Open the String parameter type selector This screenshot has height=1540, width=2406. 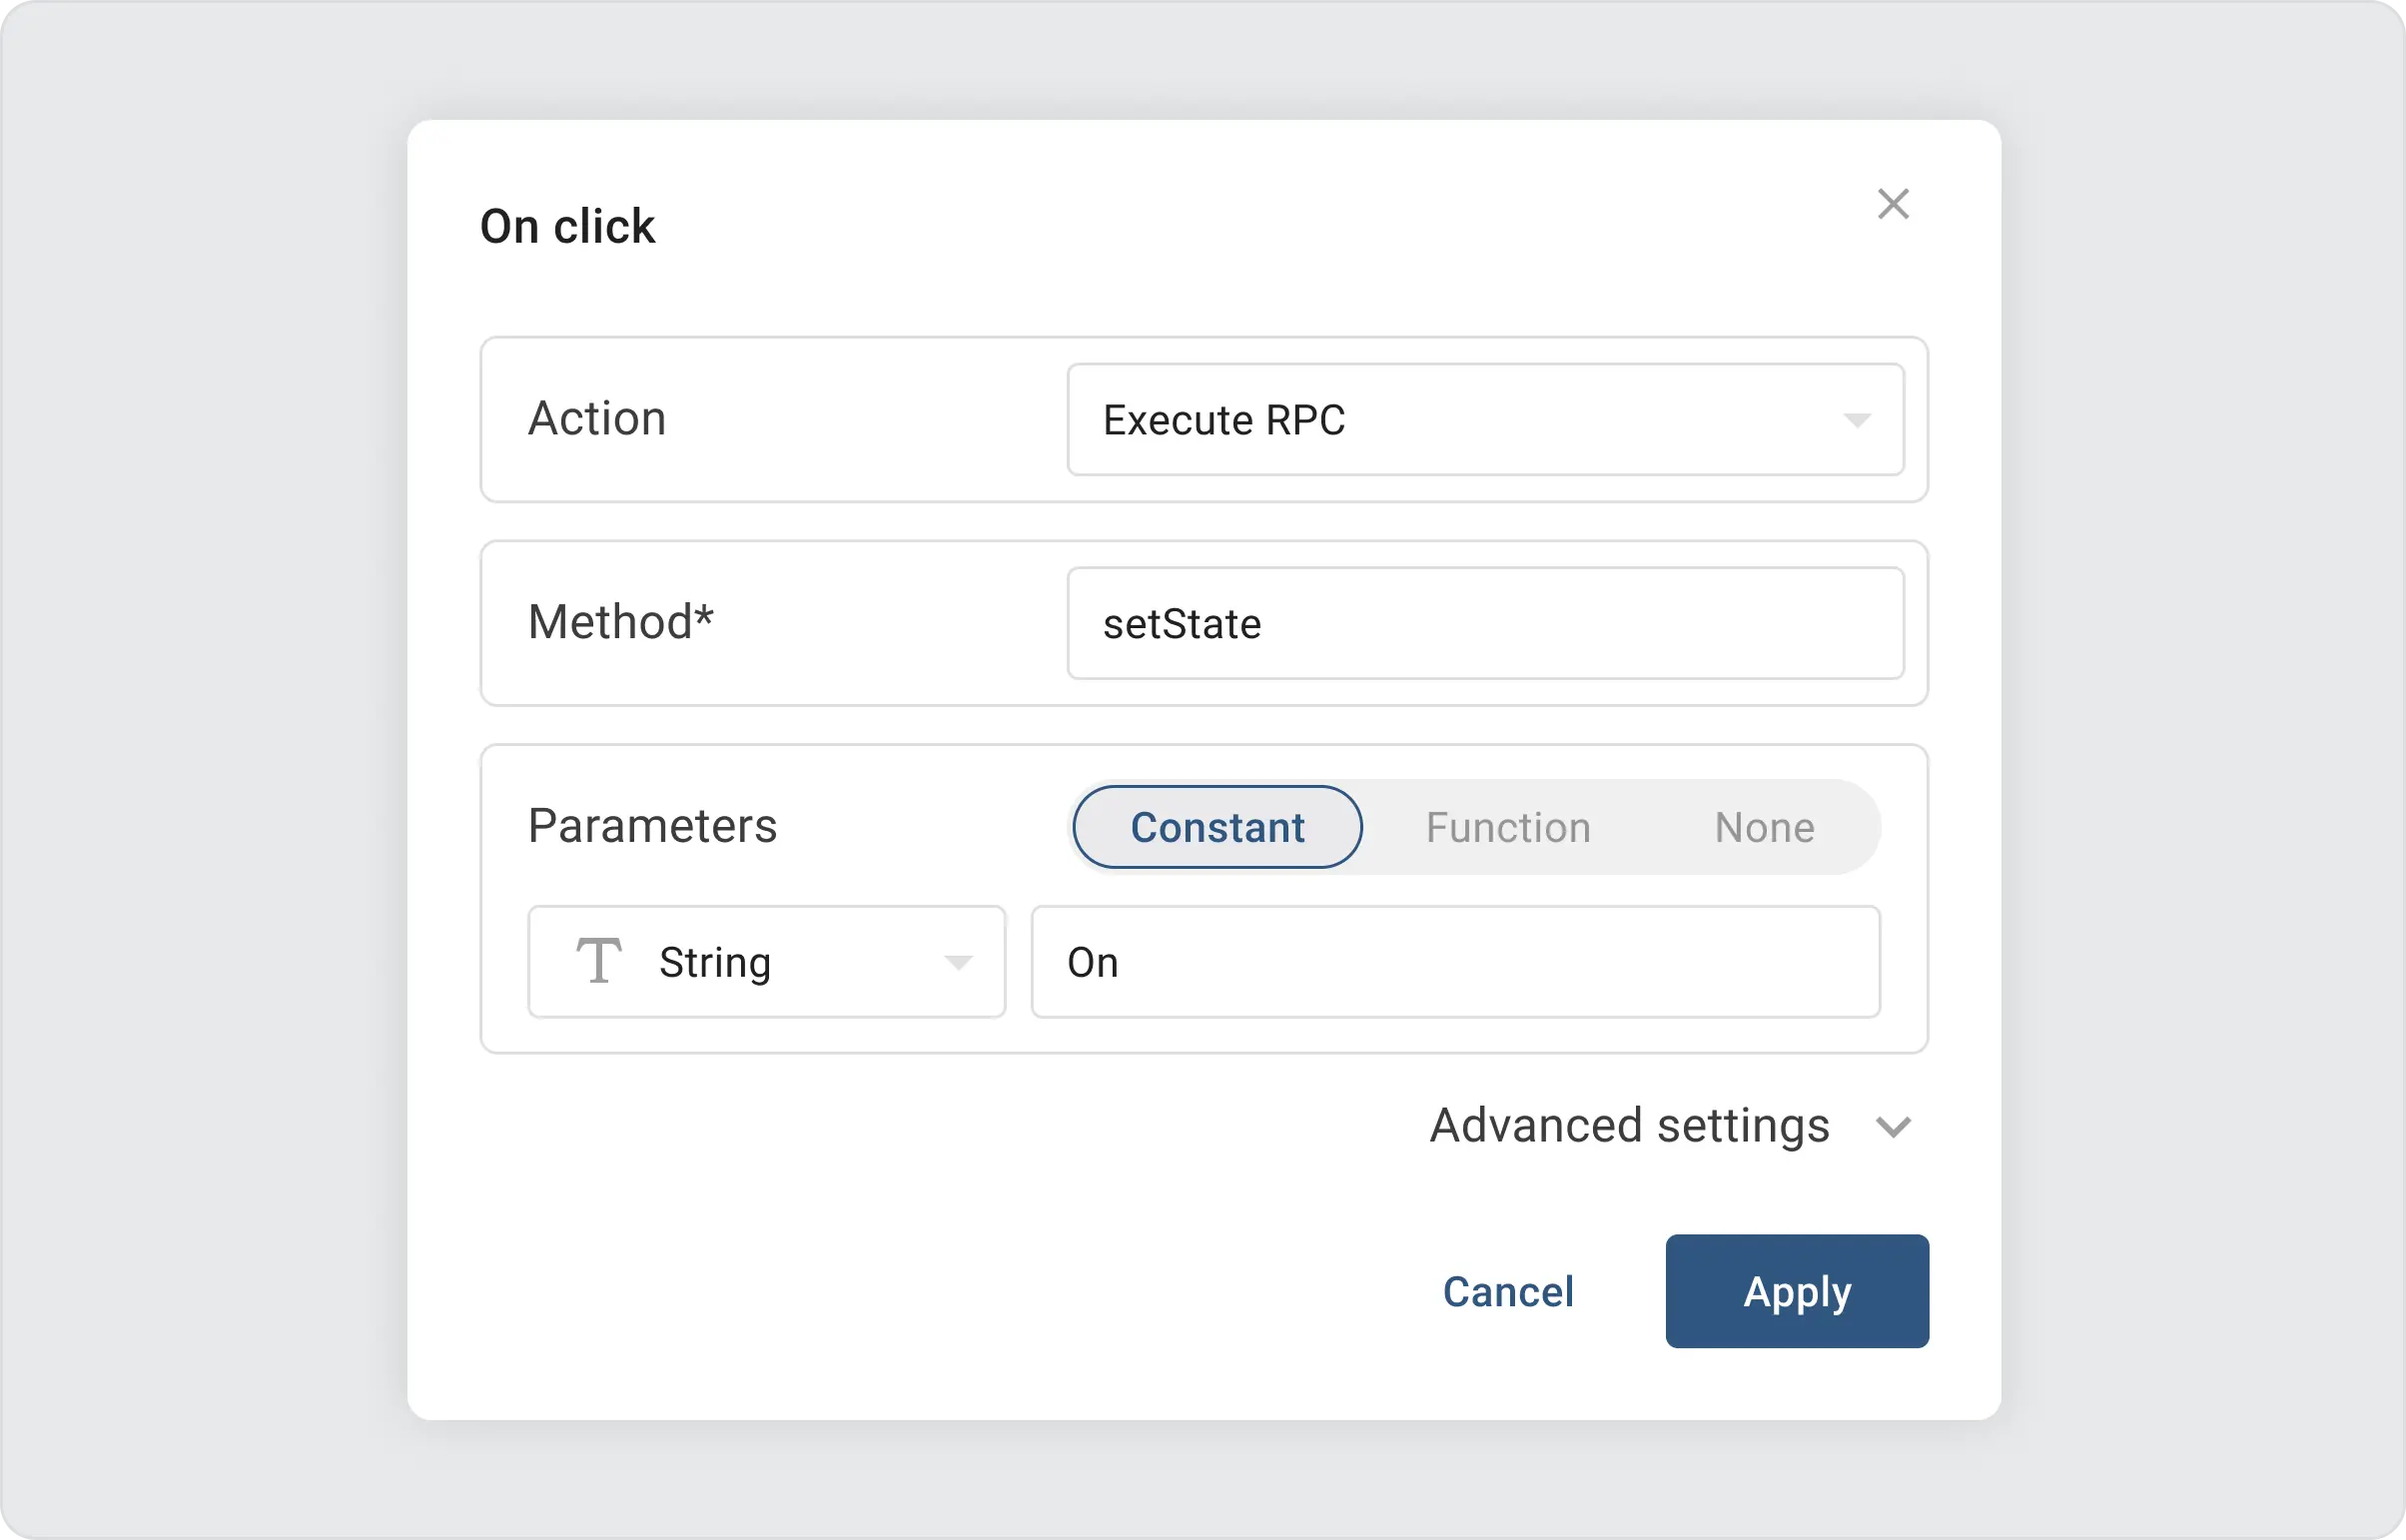(x=766, y=961)
